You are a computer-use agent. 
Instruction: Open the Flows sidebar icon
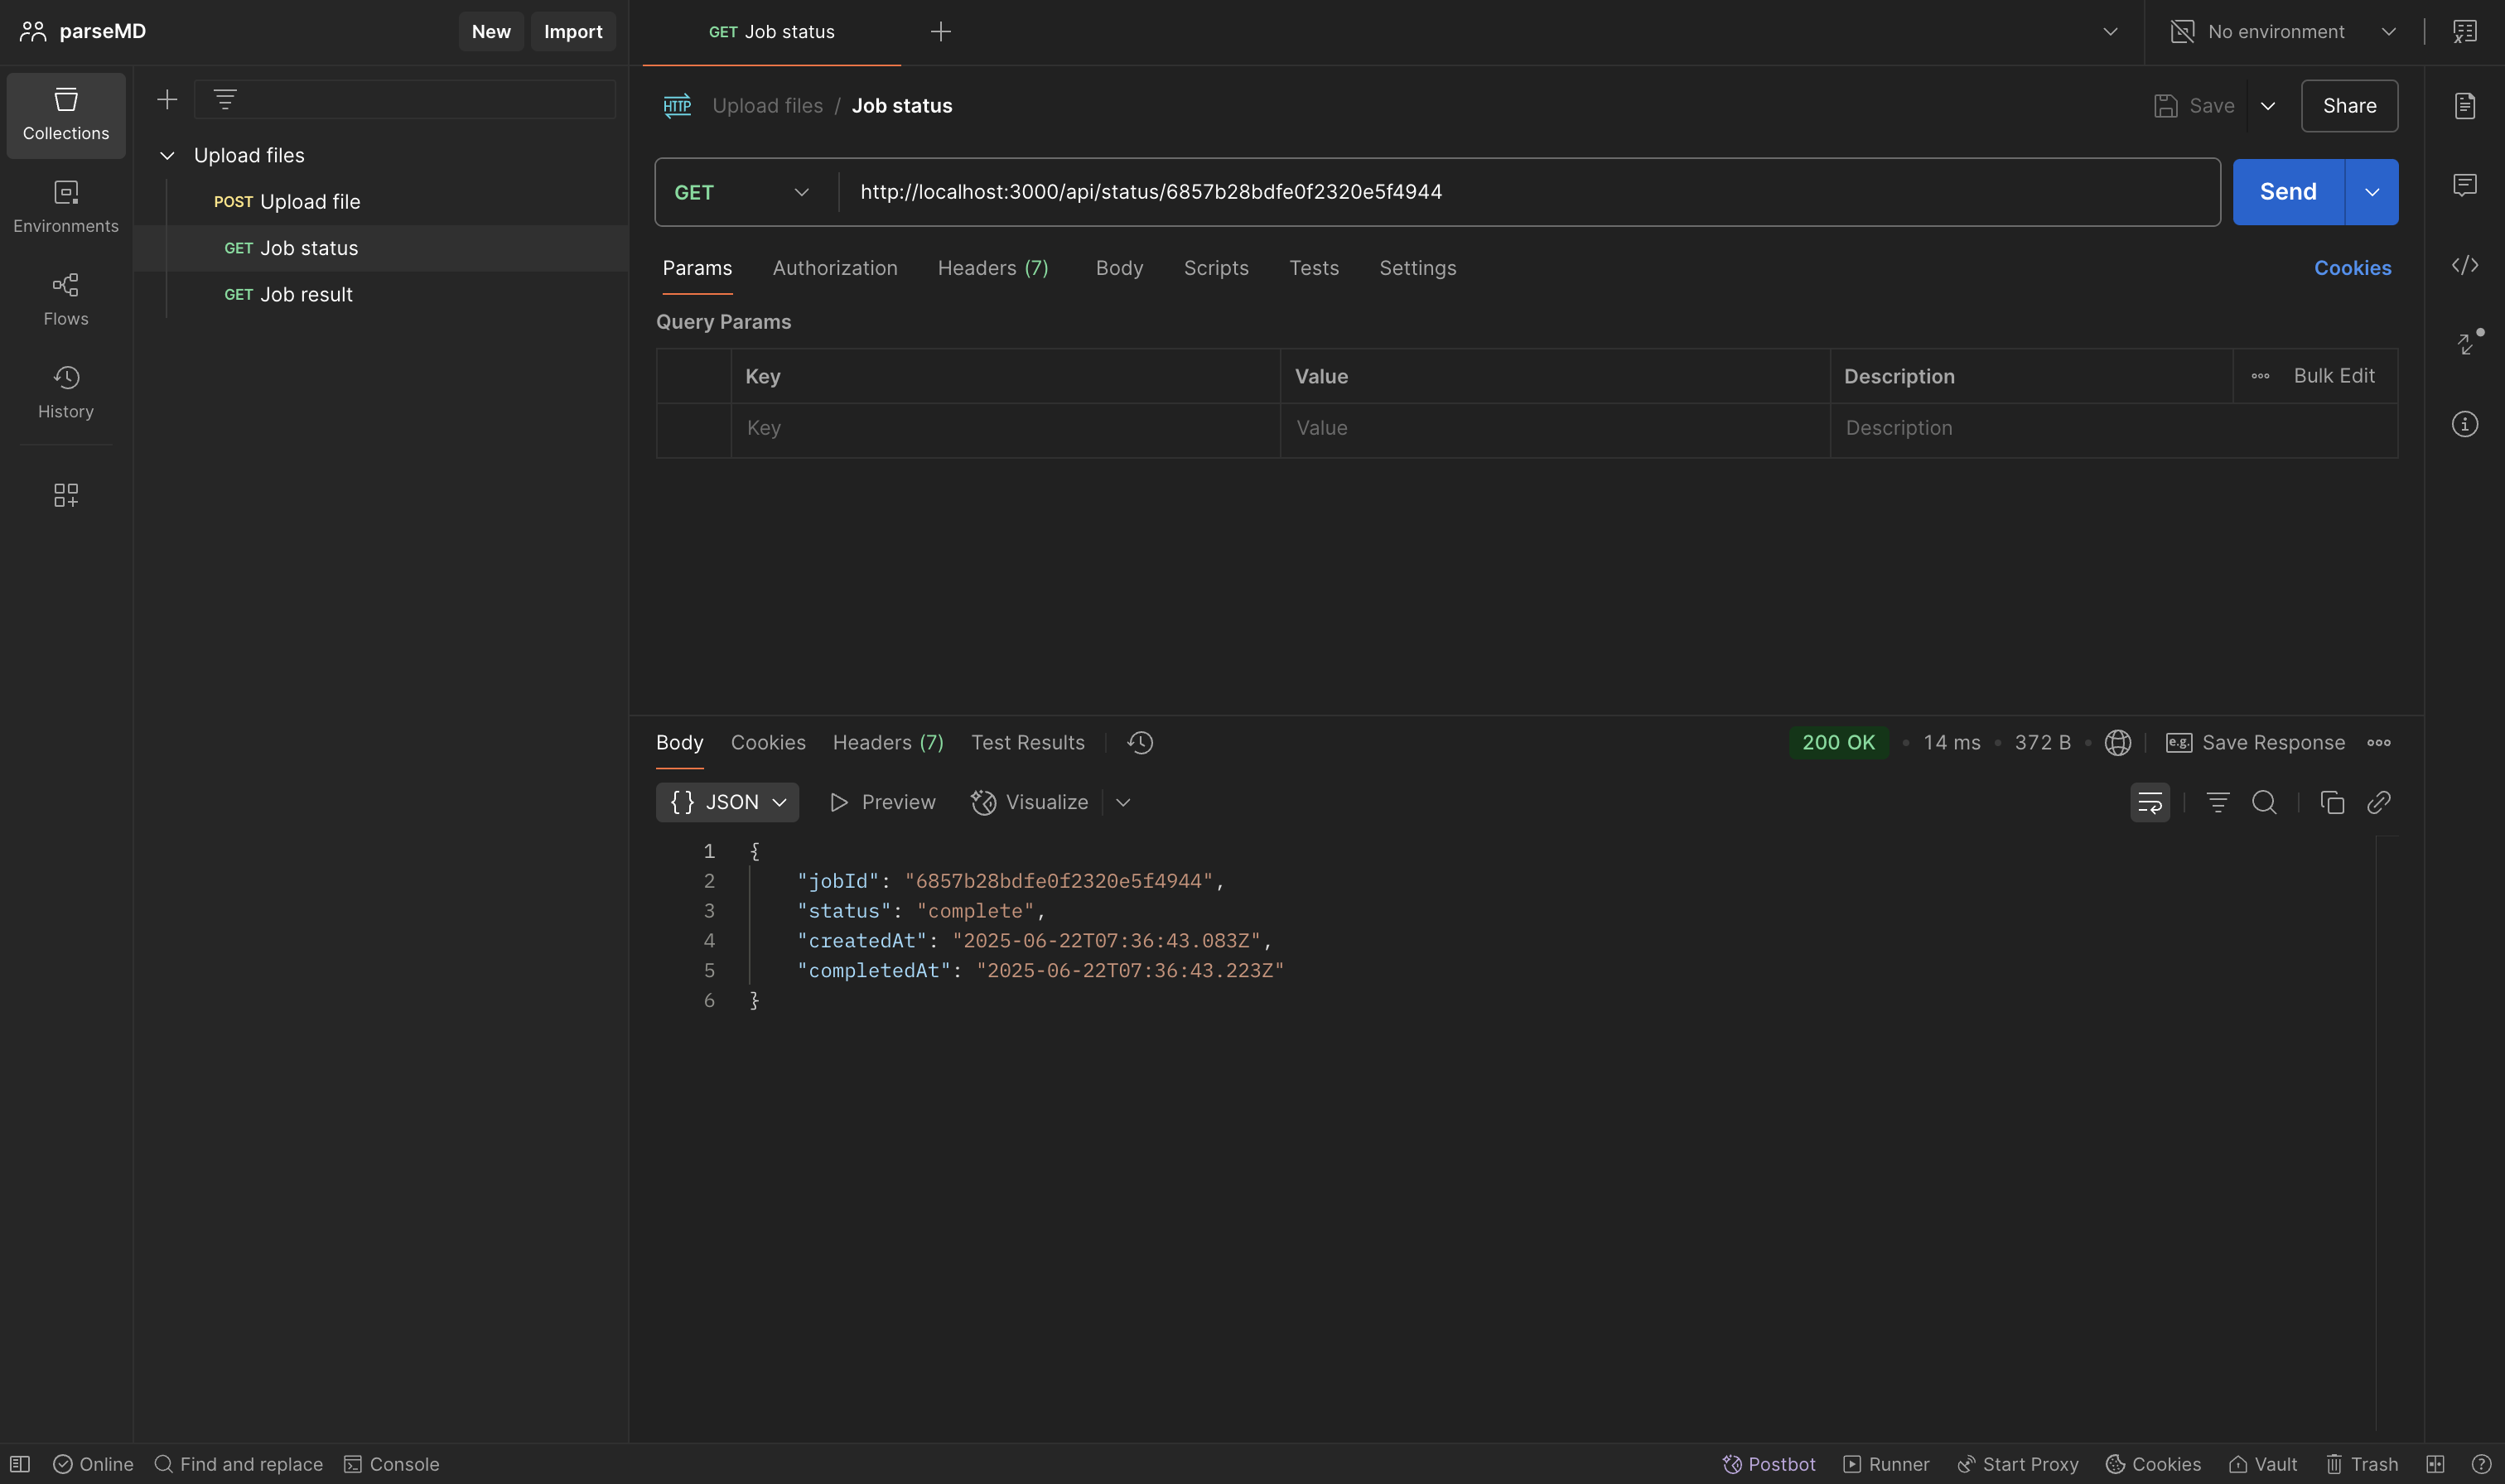point(66,300)
